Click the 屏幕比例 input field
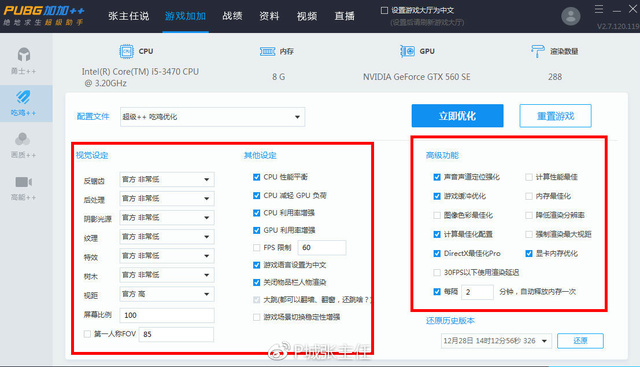Image resolution: width=640 pixels, height=367 pixels. tap(167, 315)
